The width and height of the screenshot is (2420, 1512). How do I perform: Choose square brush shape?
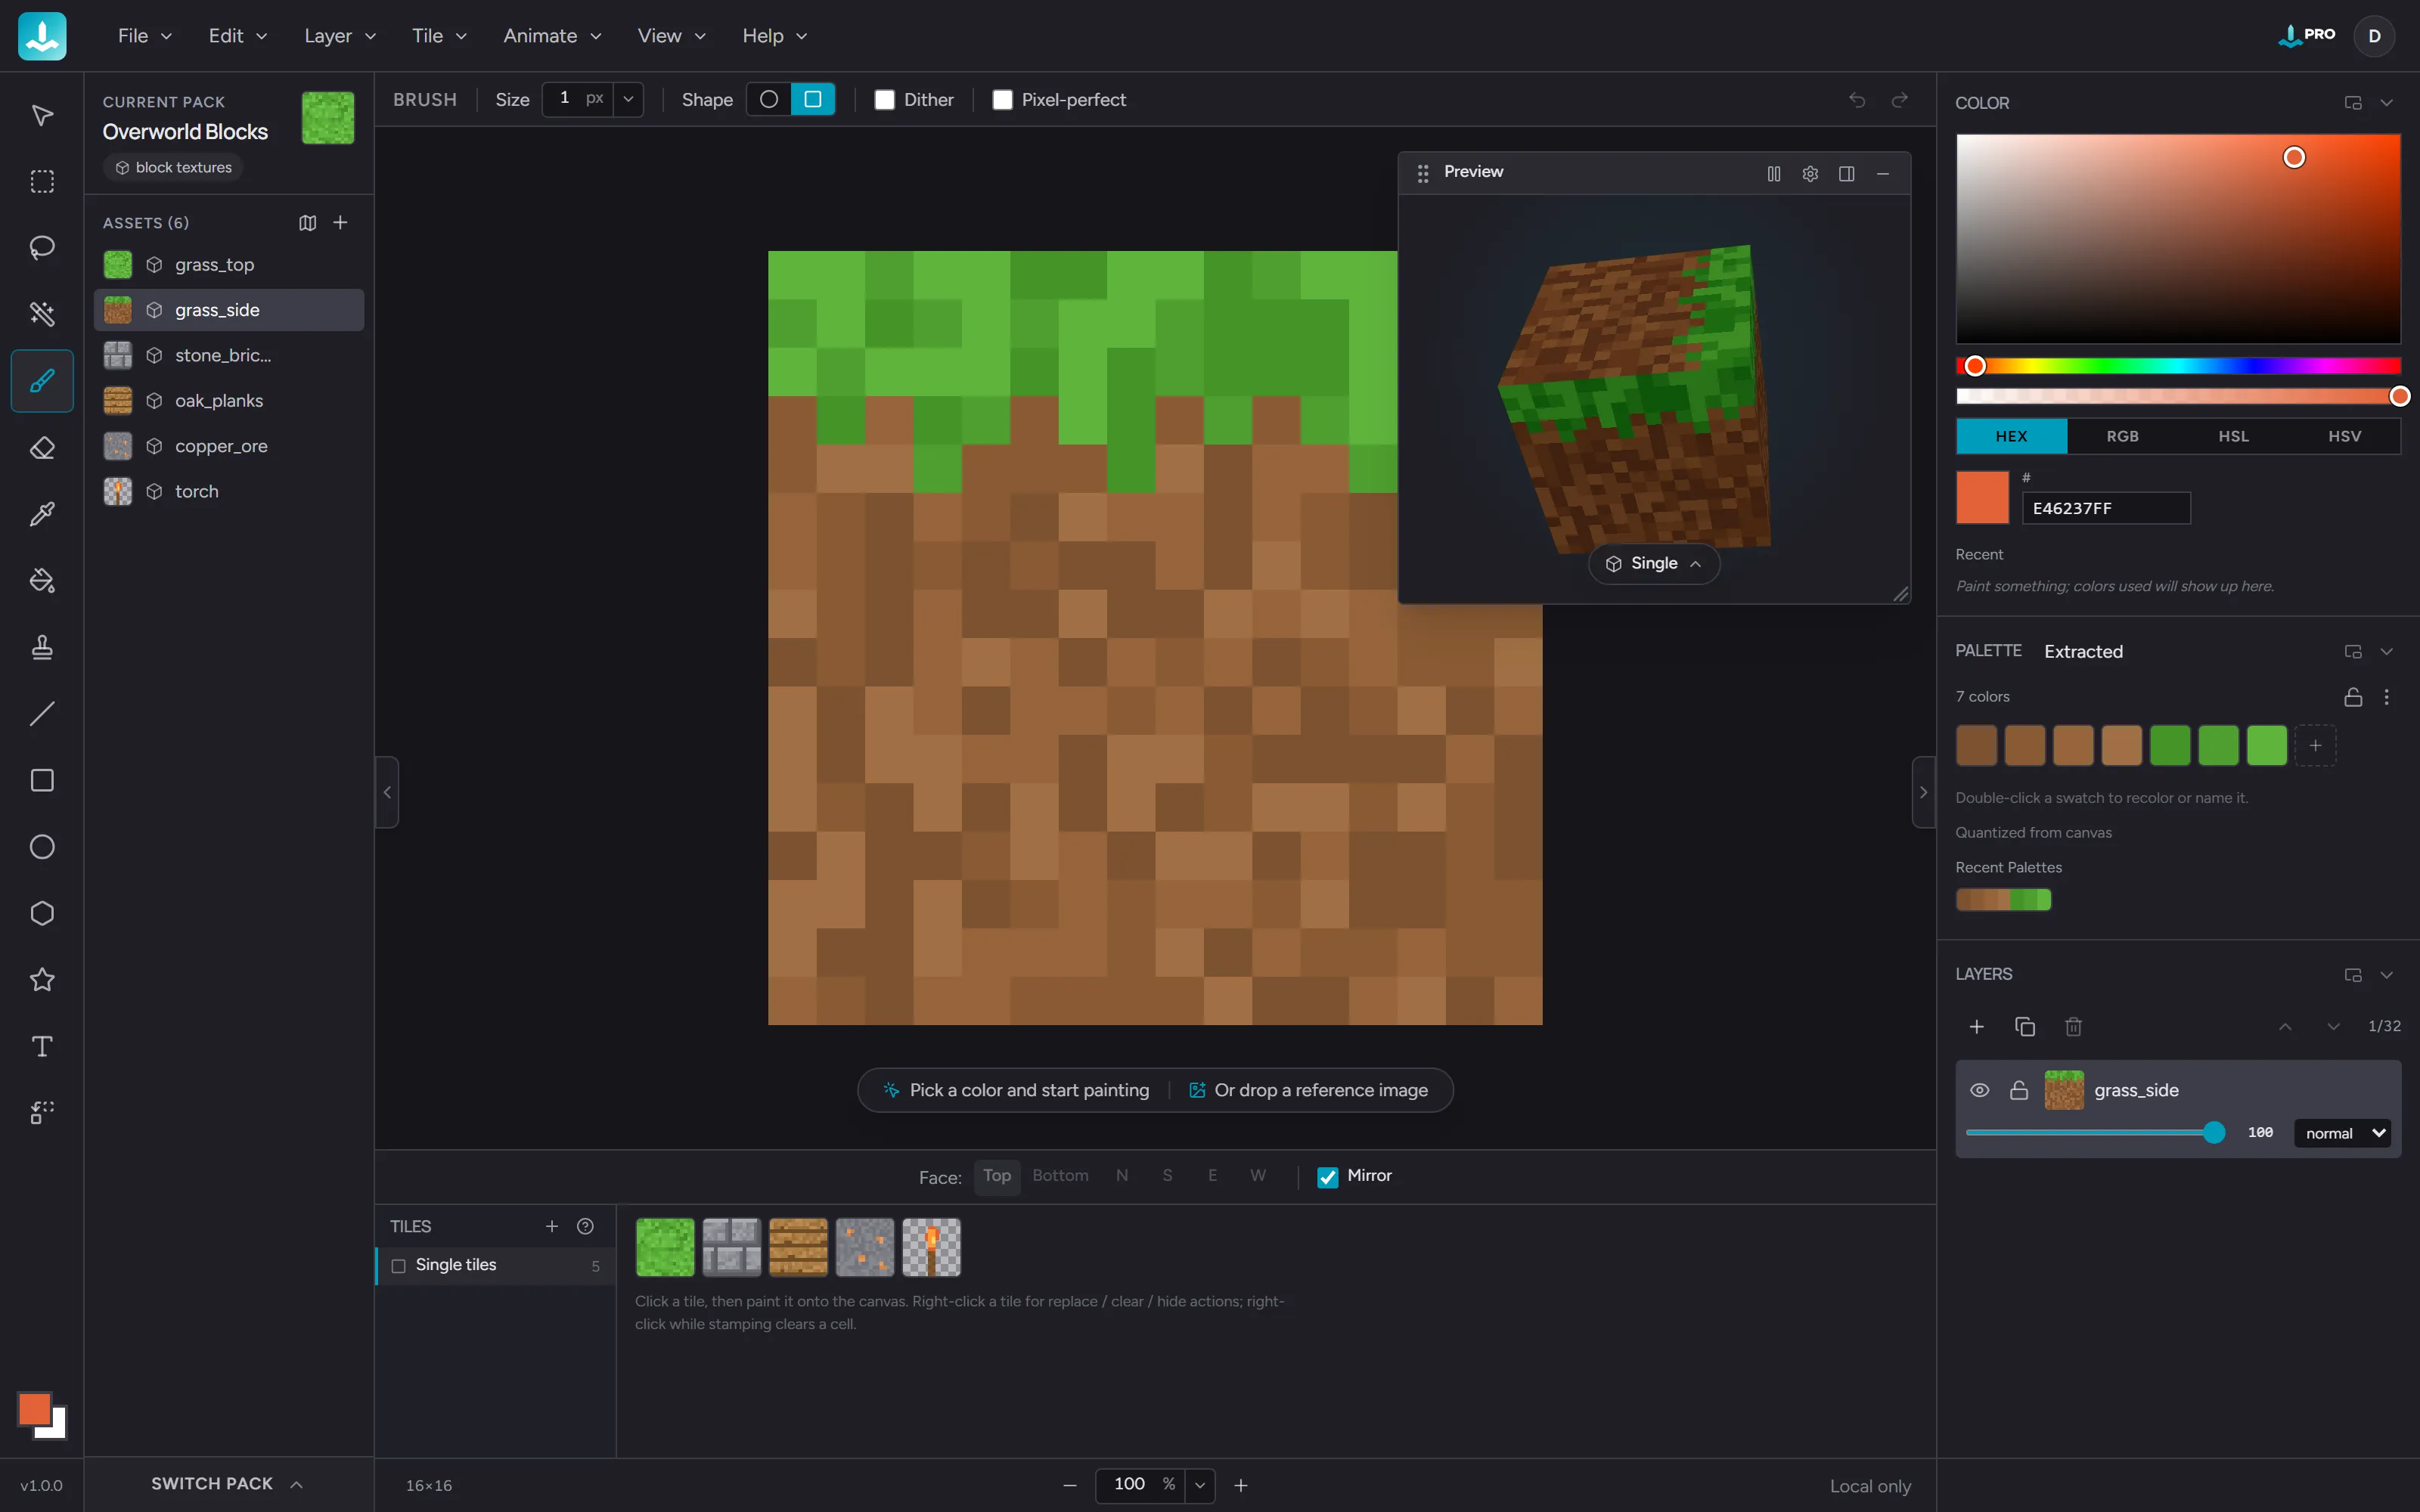pyautogui.click(x=813, y=100)
